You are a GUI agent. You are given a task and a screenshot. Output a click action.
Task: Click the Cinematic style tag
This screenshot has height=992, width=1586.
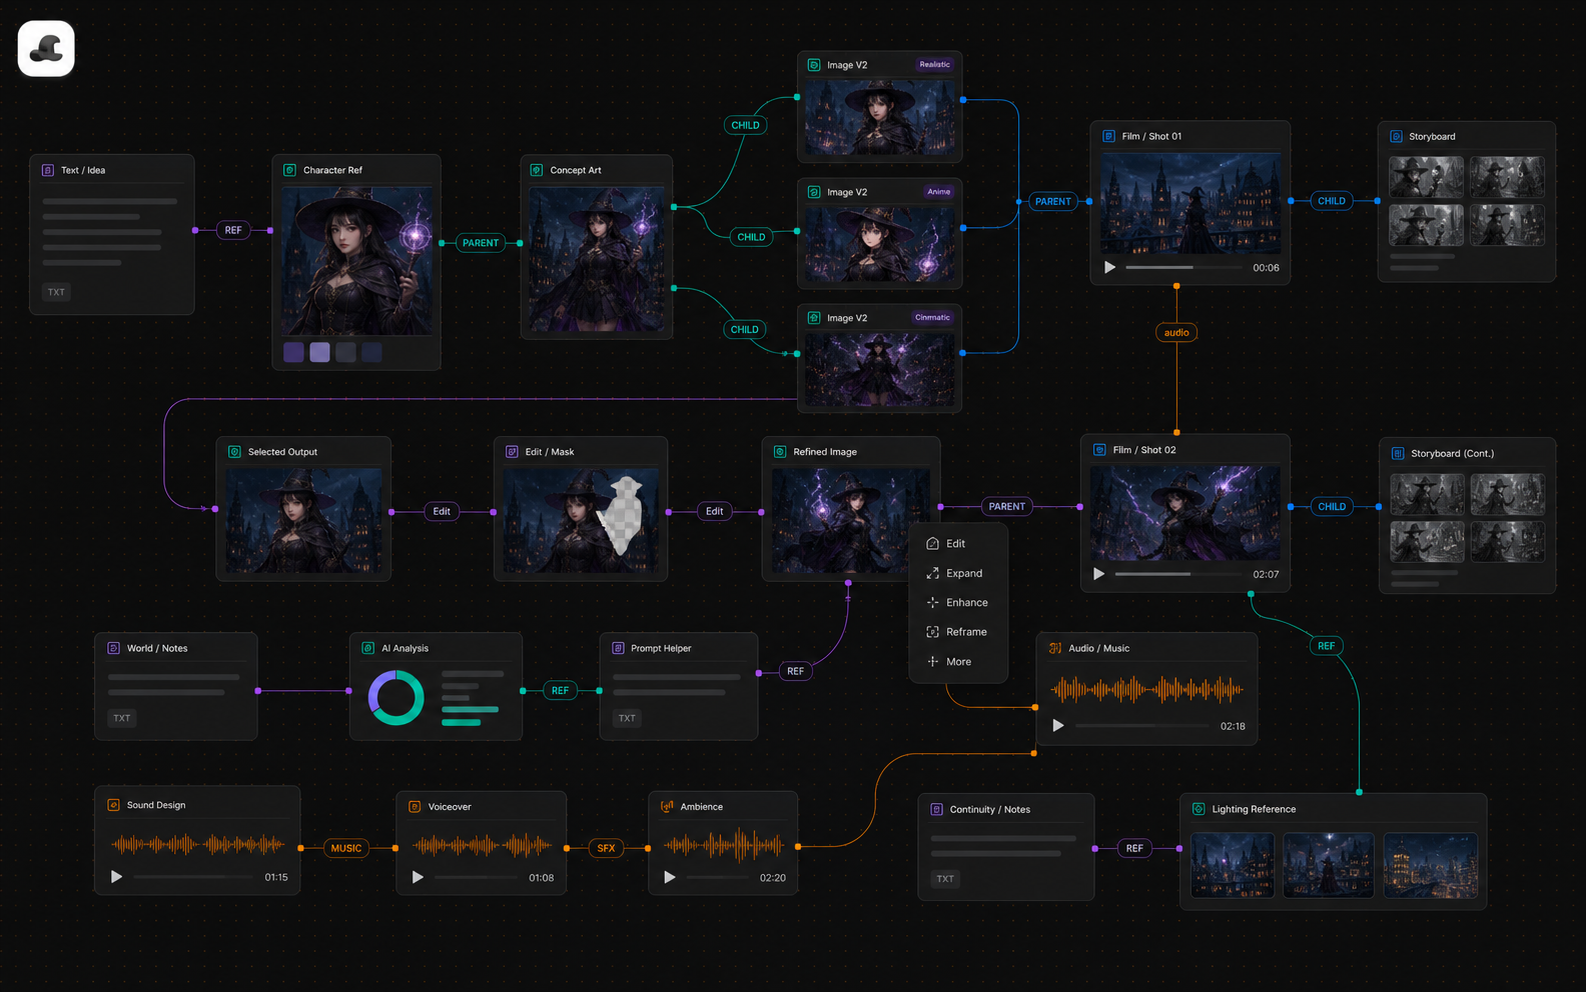[x=932, y=317]
